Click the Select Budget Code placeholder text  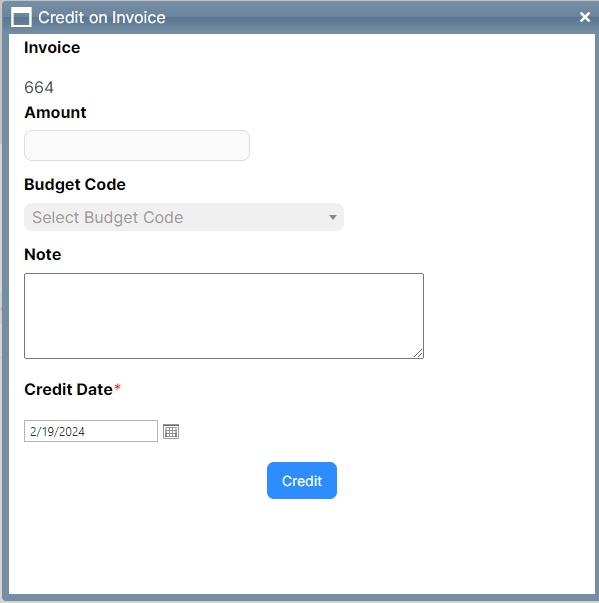pos(108,217)
